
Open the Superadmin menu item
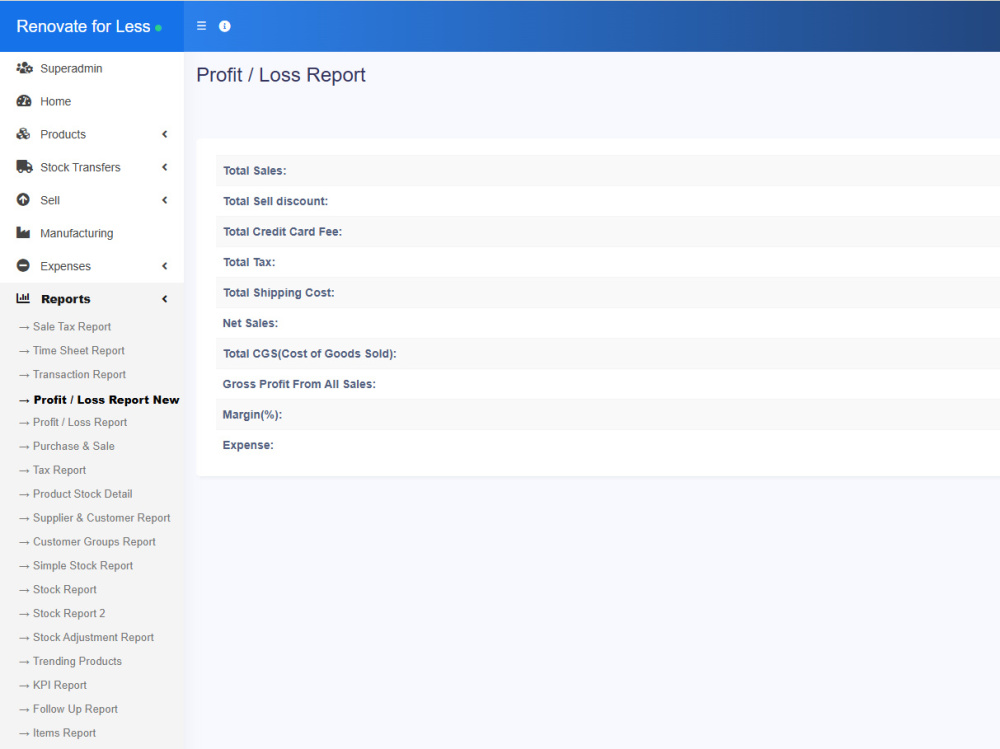(x=71, y=68)
